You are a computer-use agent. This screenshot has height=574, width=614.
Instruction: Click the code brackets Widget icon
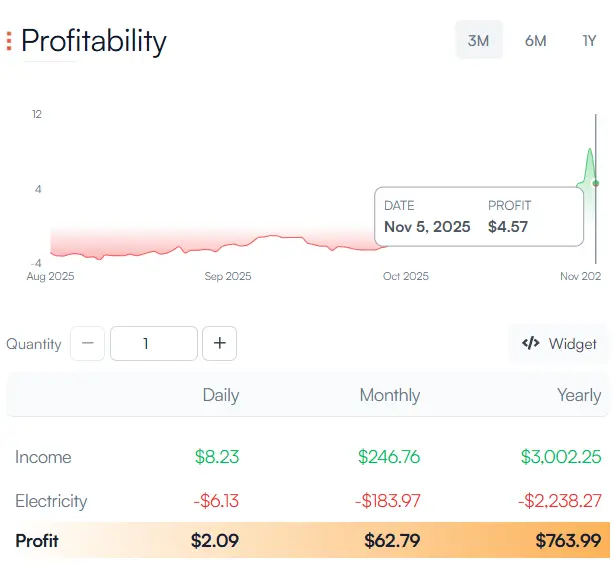point(531,344)
